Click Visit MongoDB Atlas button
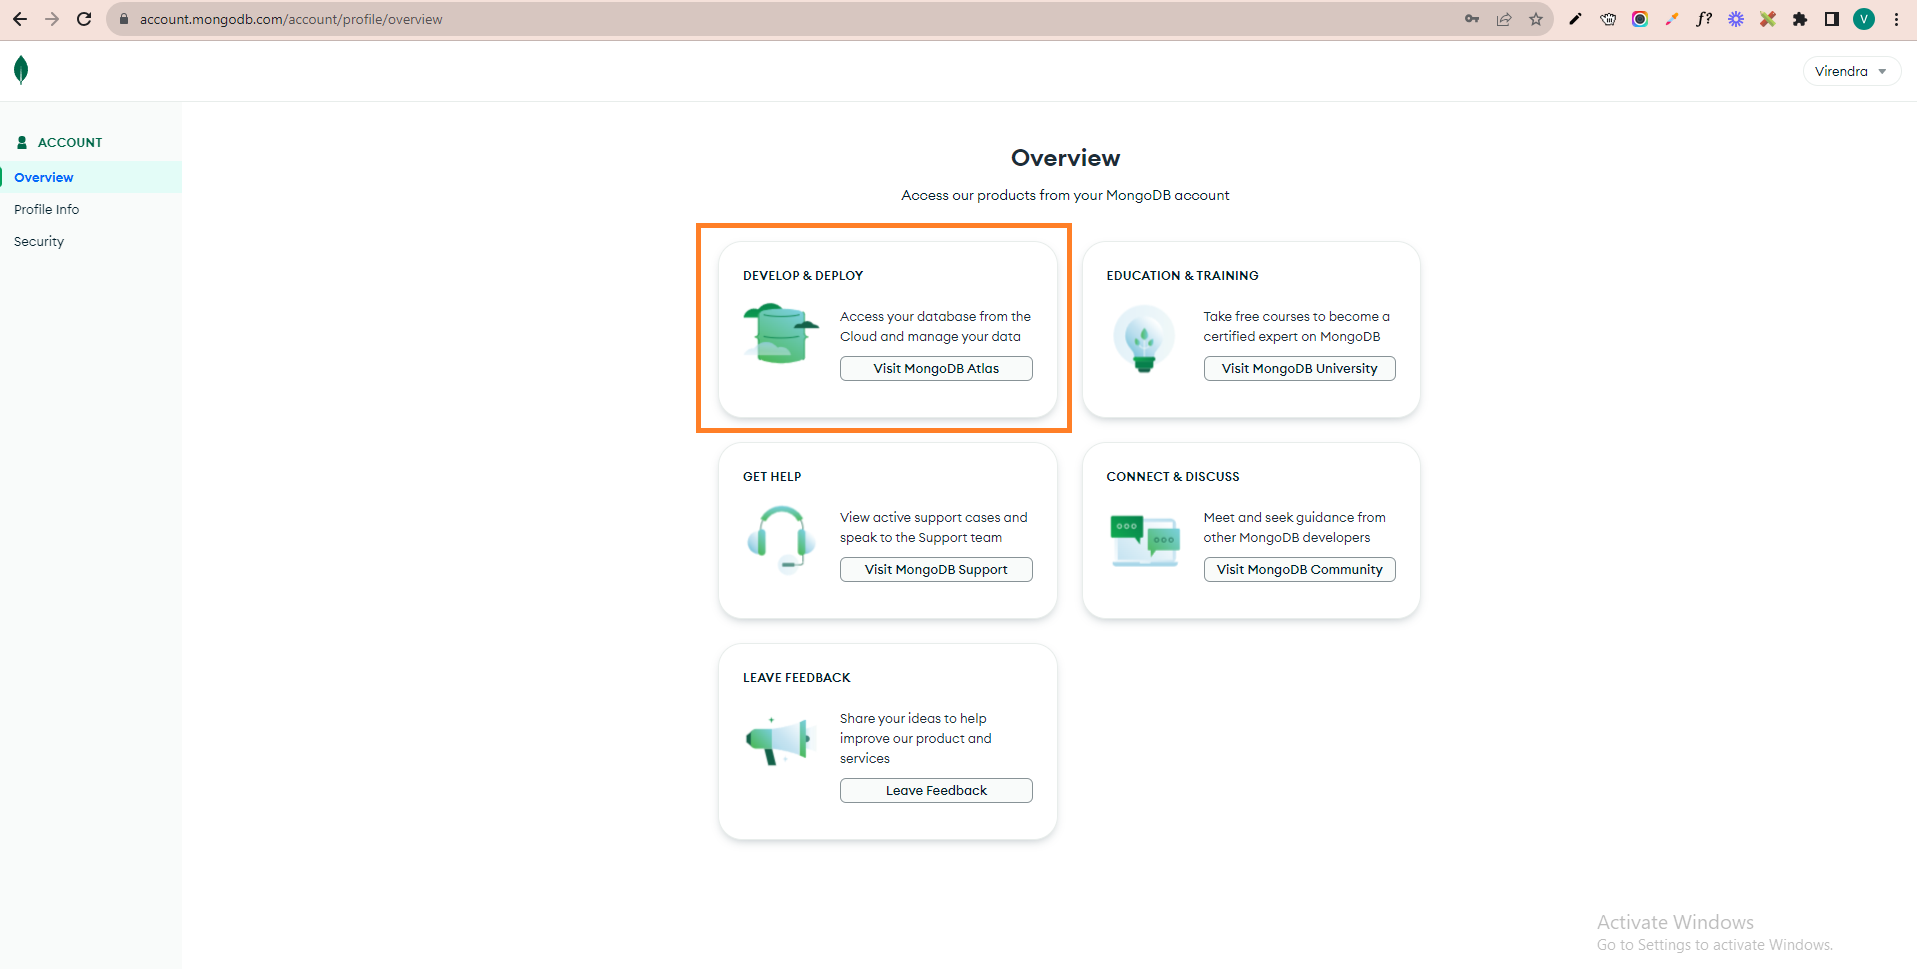The width and height of the screenshot is (1917, 969). click(936, 369)
